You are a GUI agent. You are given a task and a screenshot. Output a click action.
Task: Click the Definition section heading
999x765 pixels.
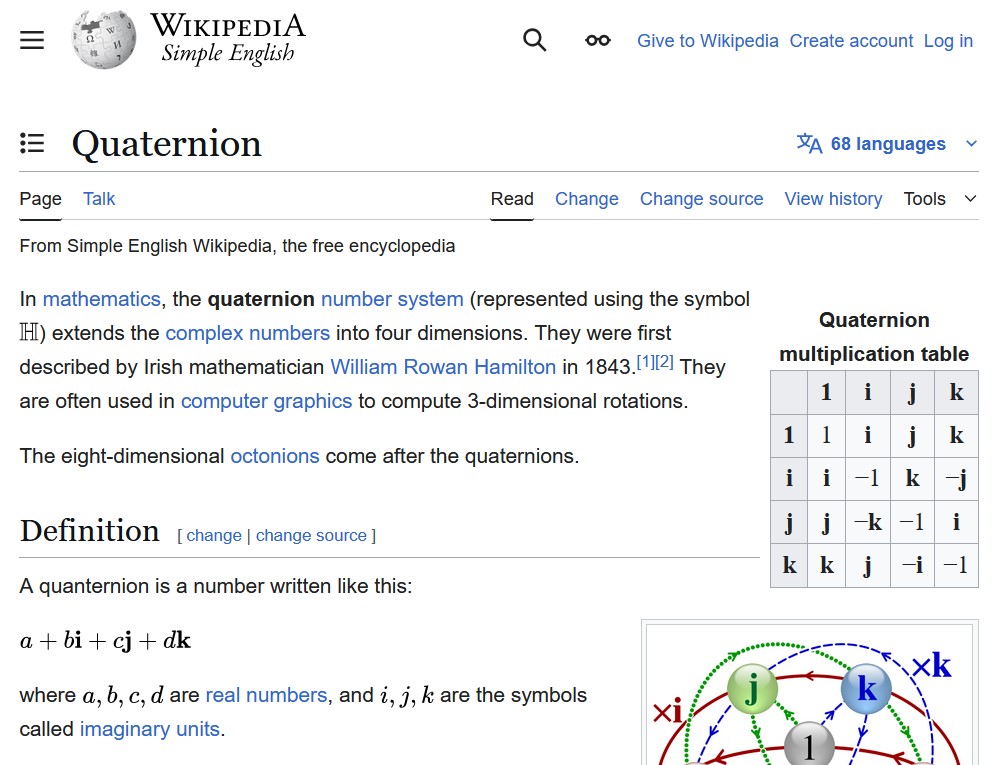pyautogui.click(x=89, y=531)
